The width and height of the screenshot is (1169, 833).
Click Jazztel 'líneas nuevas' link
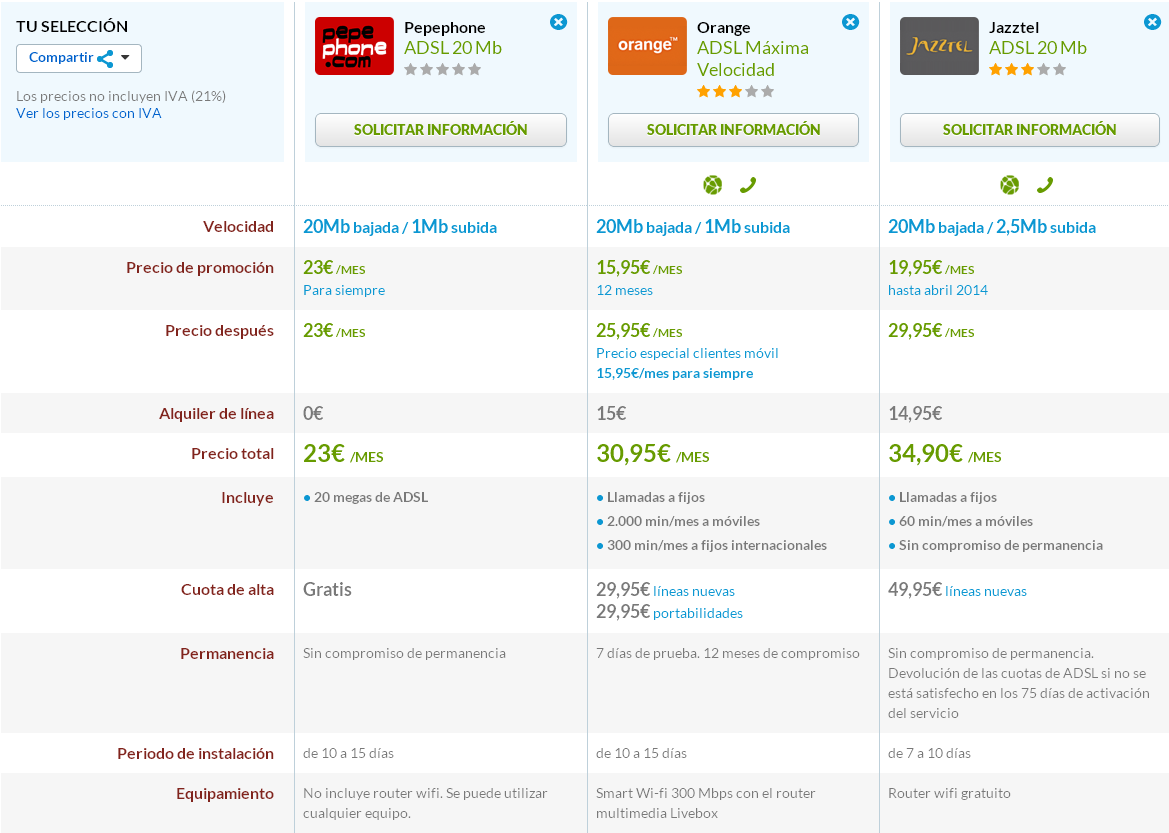(x=986, y=591)
